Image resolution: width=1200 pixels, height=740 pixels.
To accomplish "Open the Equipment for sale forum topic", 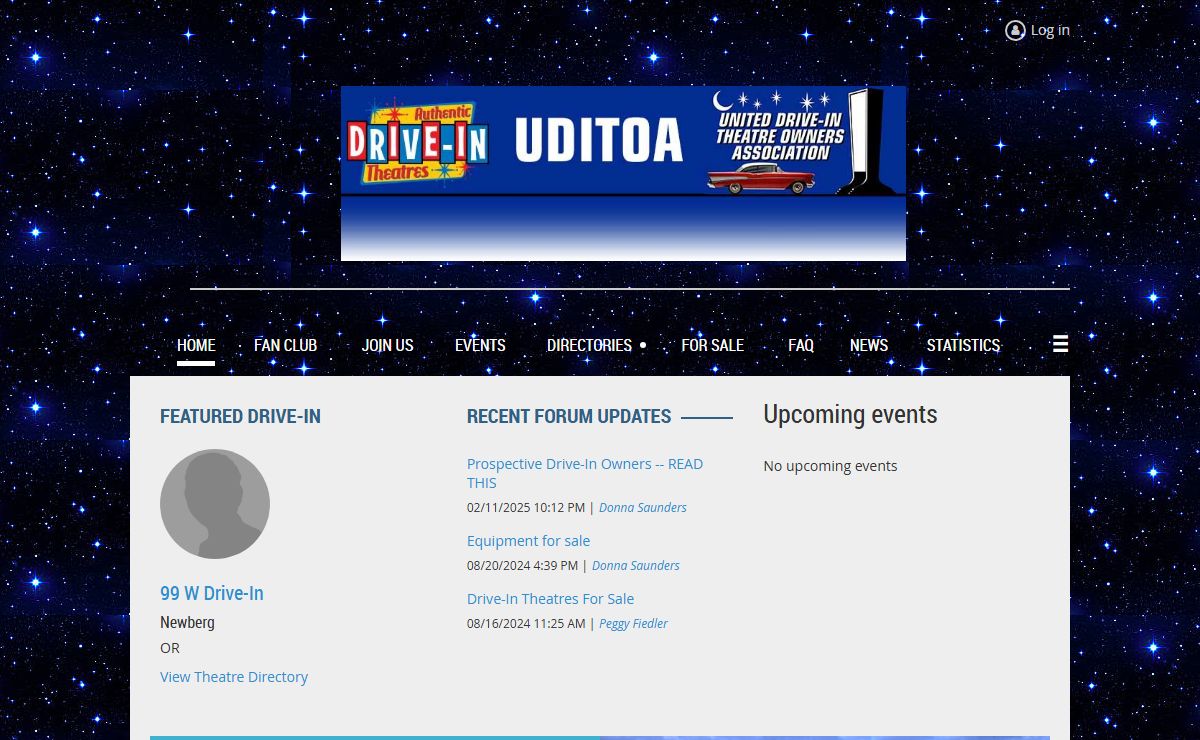I will point(528,541).
